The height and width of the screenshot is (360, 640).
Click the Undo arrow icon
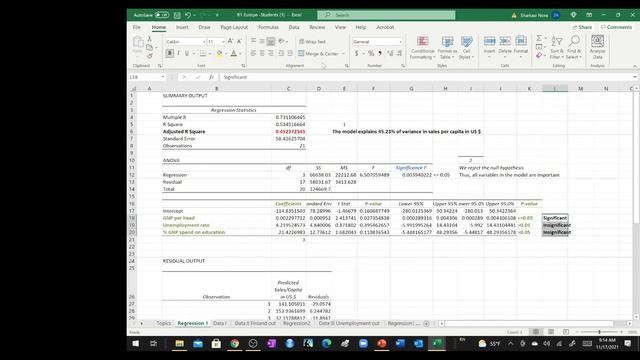(x=187, y=15)
